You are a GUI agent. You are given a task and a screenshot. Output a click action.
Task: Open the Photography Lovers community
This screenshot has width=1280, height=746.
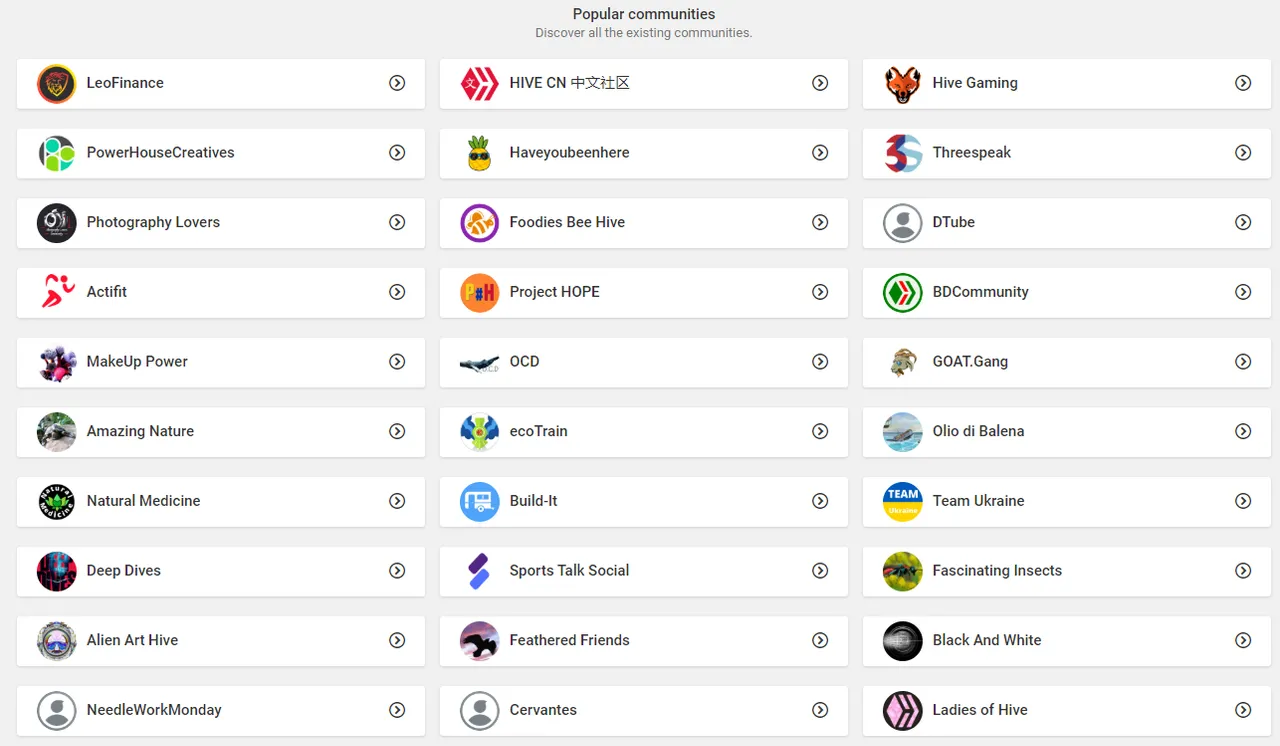(x=221, y=223)
